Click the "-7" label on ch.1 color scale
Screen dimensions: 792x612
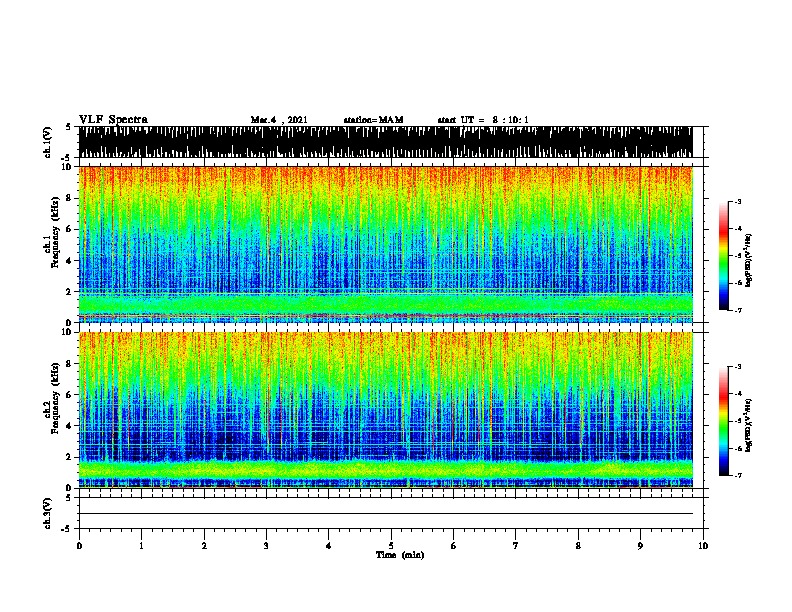coord(738,310)
